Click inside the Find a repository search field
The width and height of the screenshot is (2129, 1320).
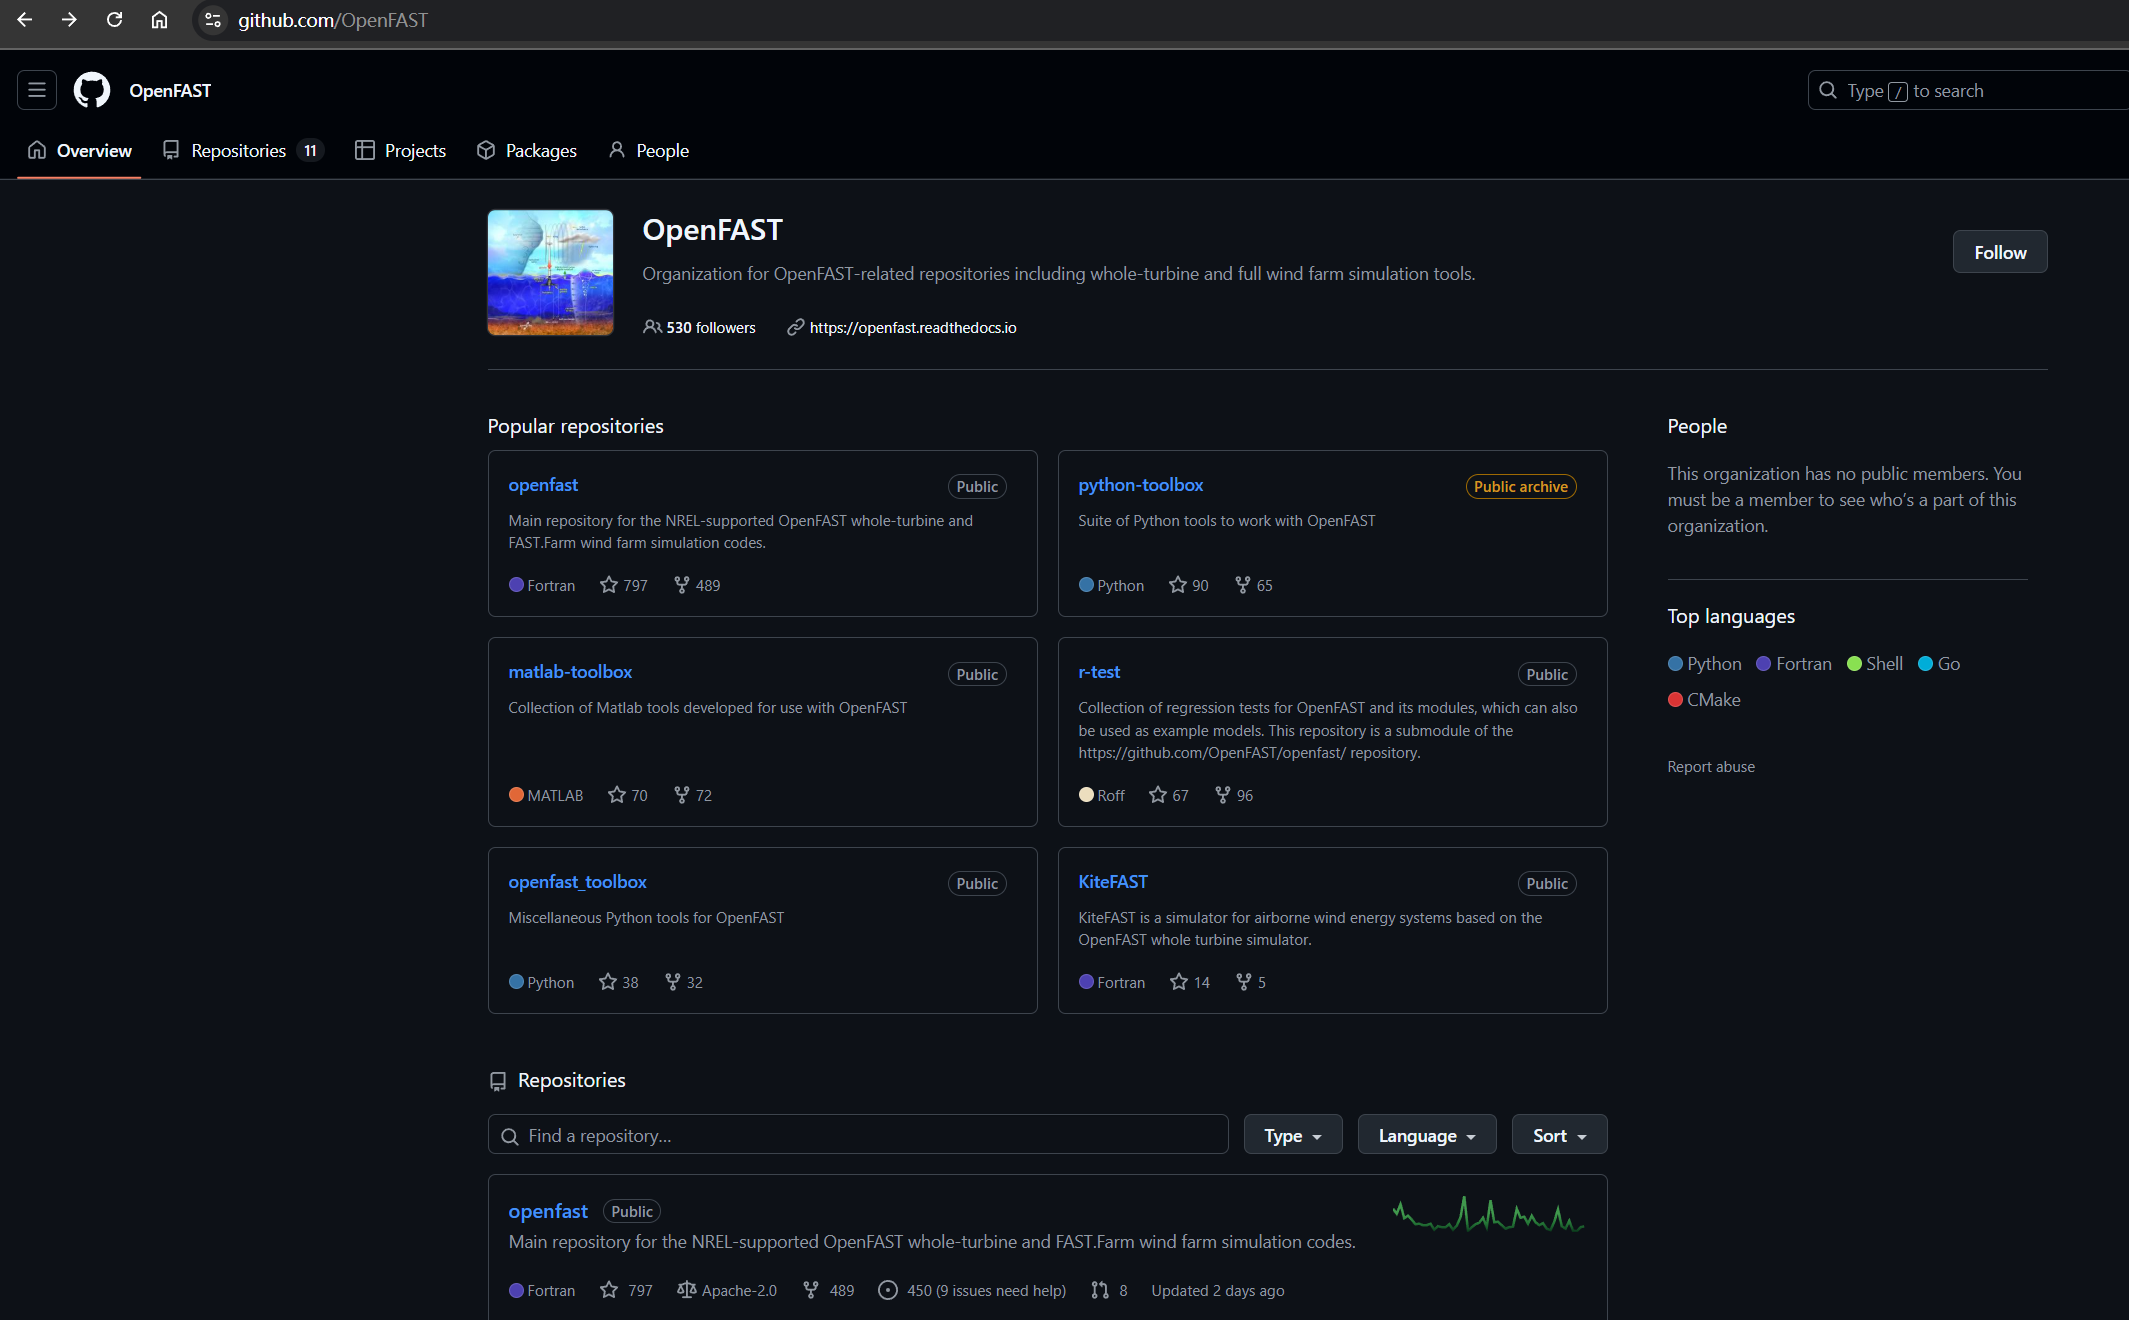click(857, 1135)
